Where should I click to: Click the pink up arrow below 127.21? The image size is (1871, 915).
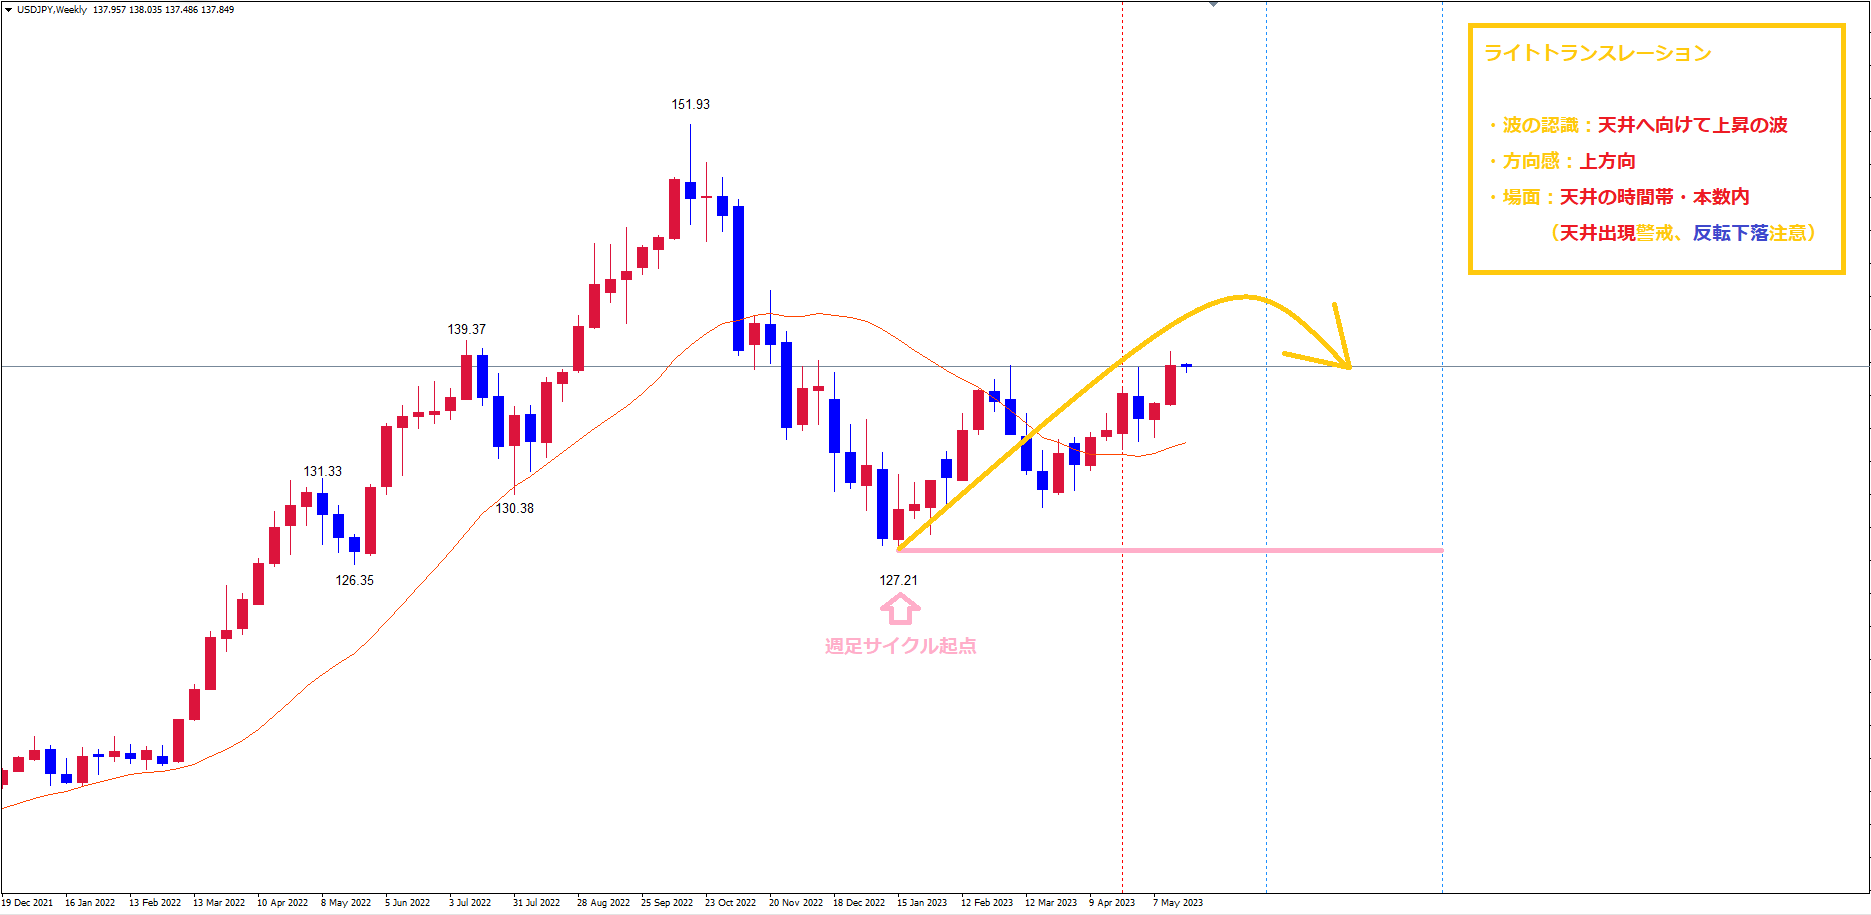(x=900, y=609)
